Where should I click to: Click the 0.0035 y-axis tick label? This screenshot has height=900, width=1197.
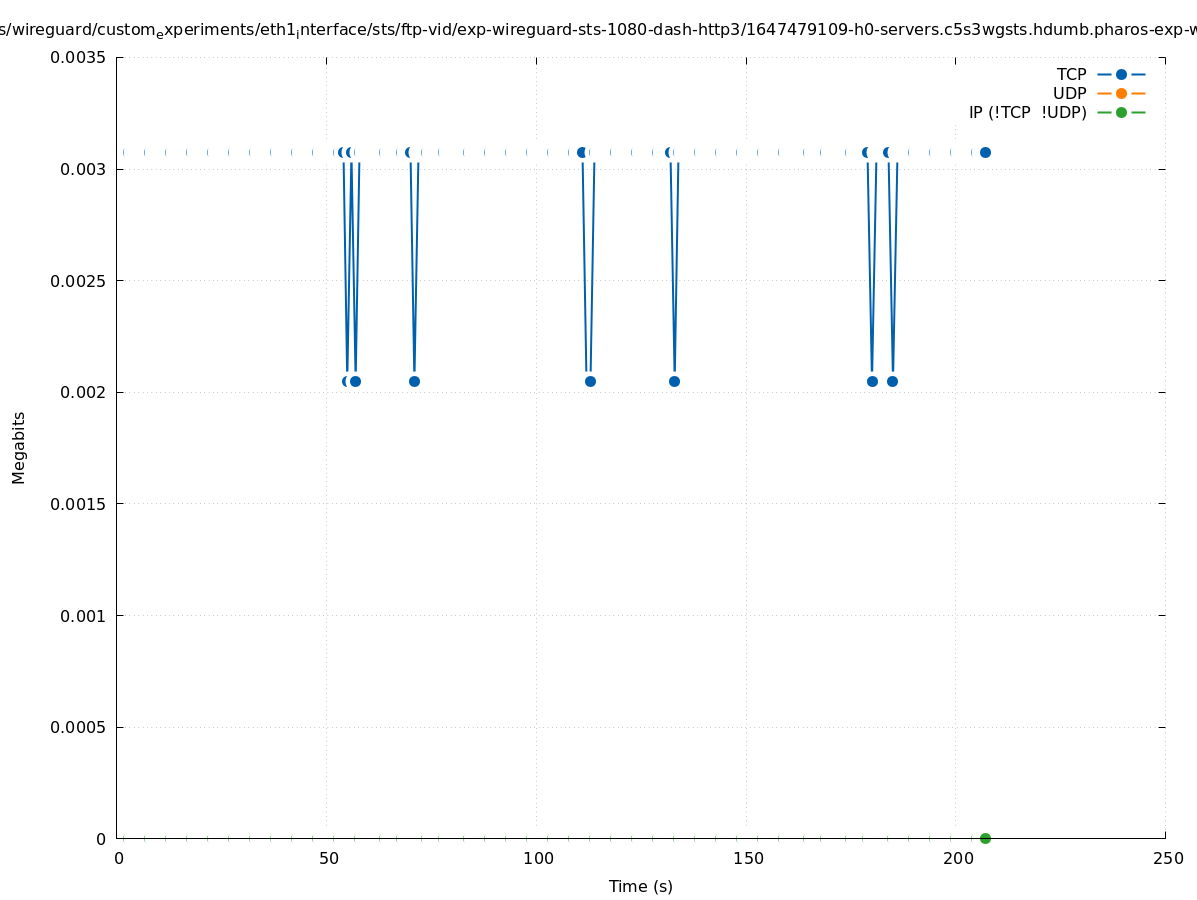click(78, 57)
